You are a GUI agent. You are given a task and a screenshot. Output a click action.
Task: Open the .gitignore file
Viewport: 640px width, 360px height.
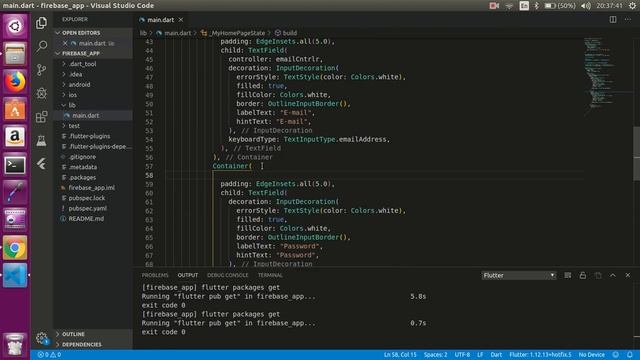click(x=93, y=157)
